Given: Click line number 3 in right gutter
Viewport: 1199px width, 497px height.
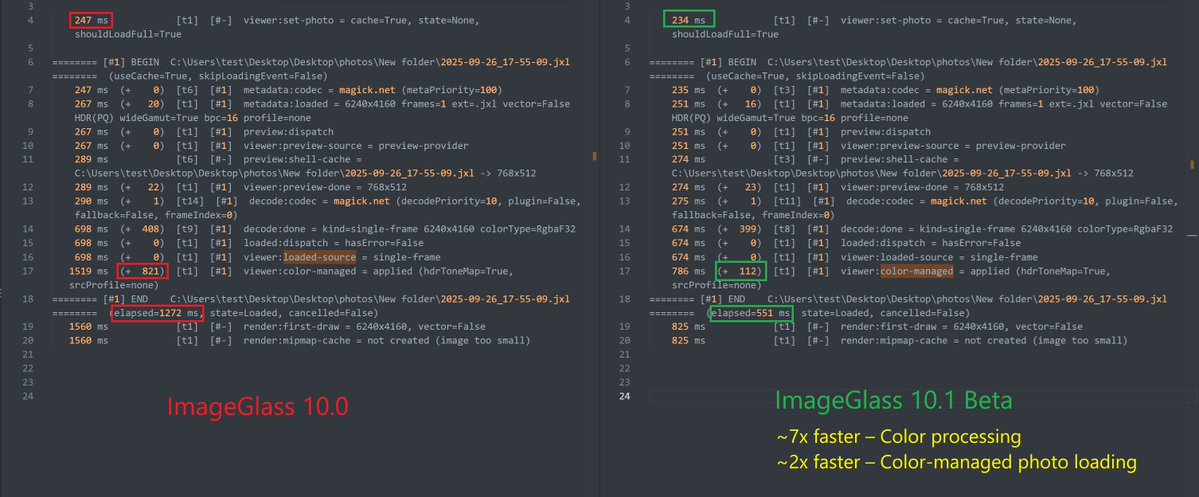Looking at the screenshot, I should (625, 7).
